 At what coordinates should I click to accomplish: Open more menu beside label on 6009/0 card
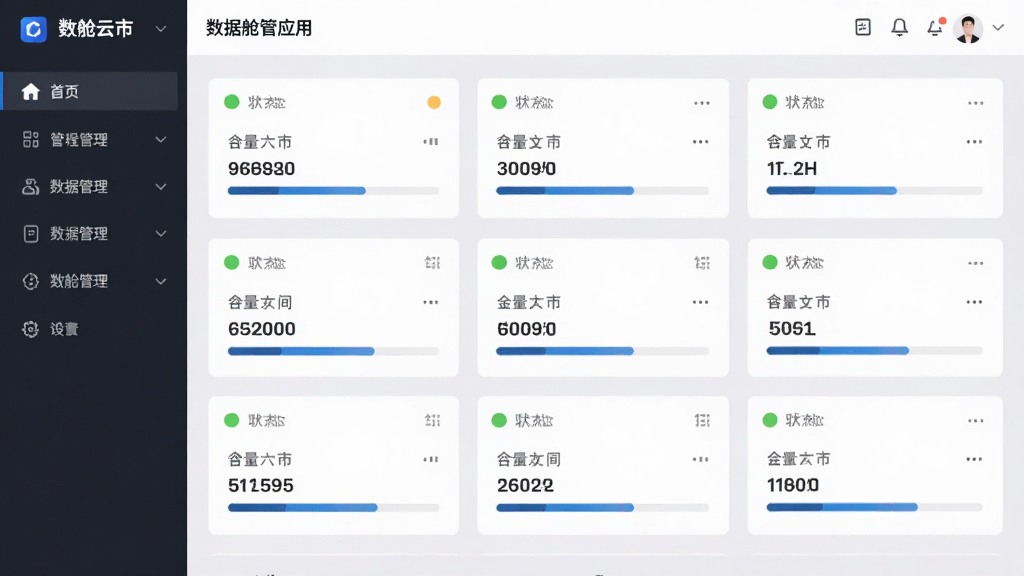(x=701, y=302)
